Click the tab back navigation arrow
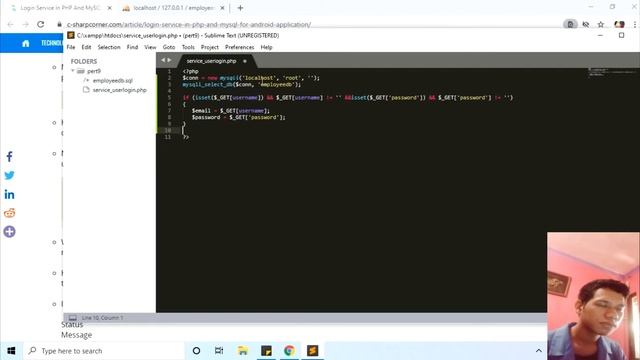640x360 pixels. tap(163, 60)
